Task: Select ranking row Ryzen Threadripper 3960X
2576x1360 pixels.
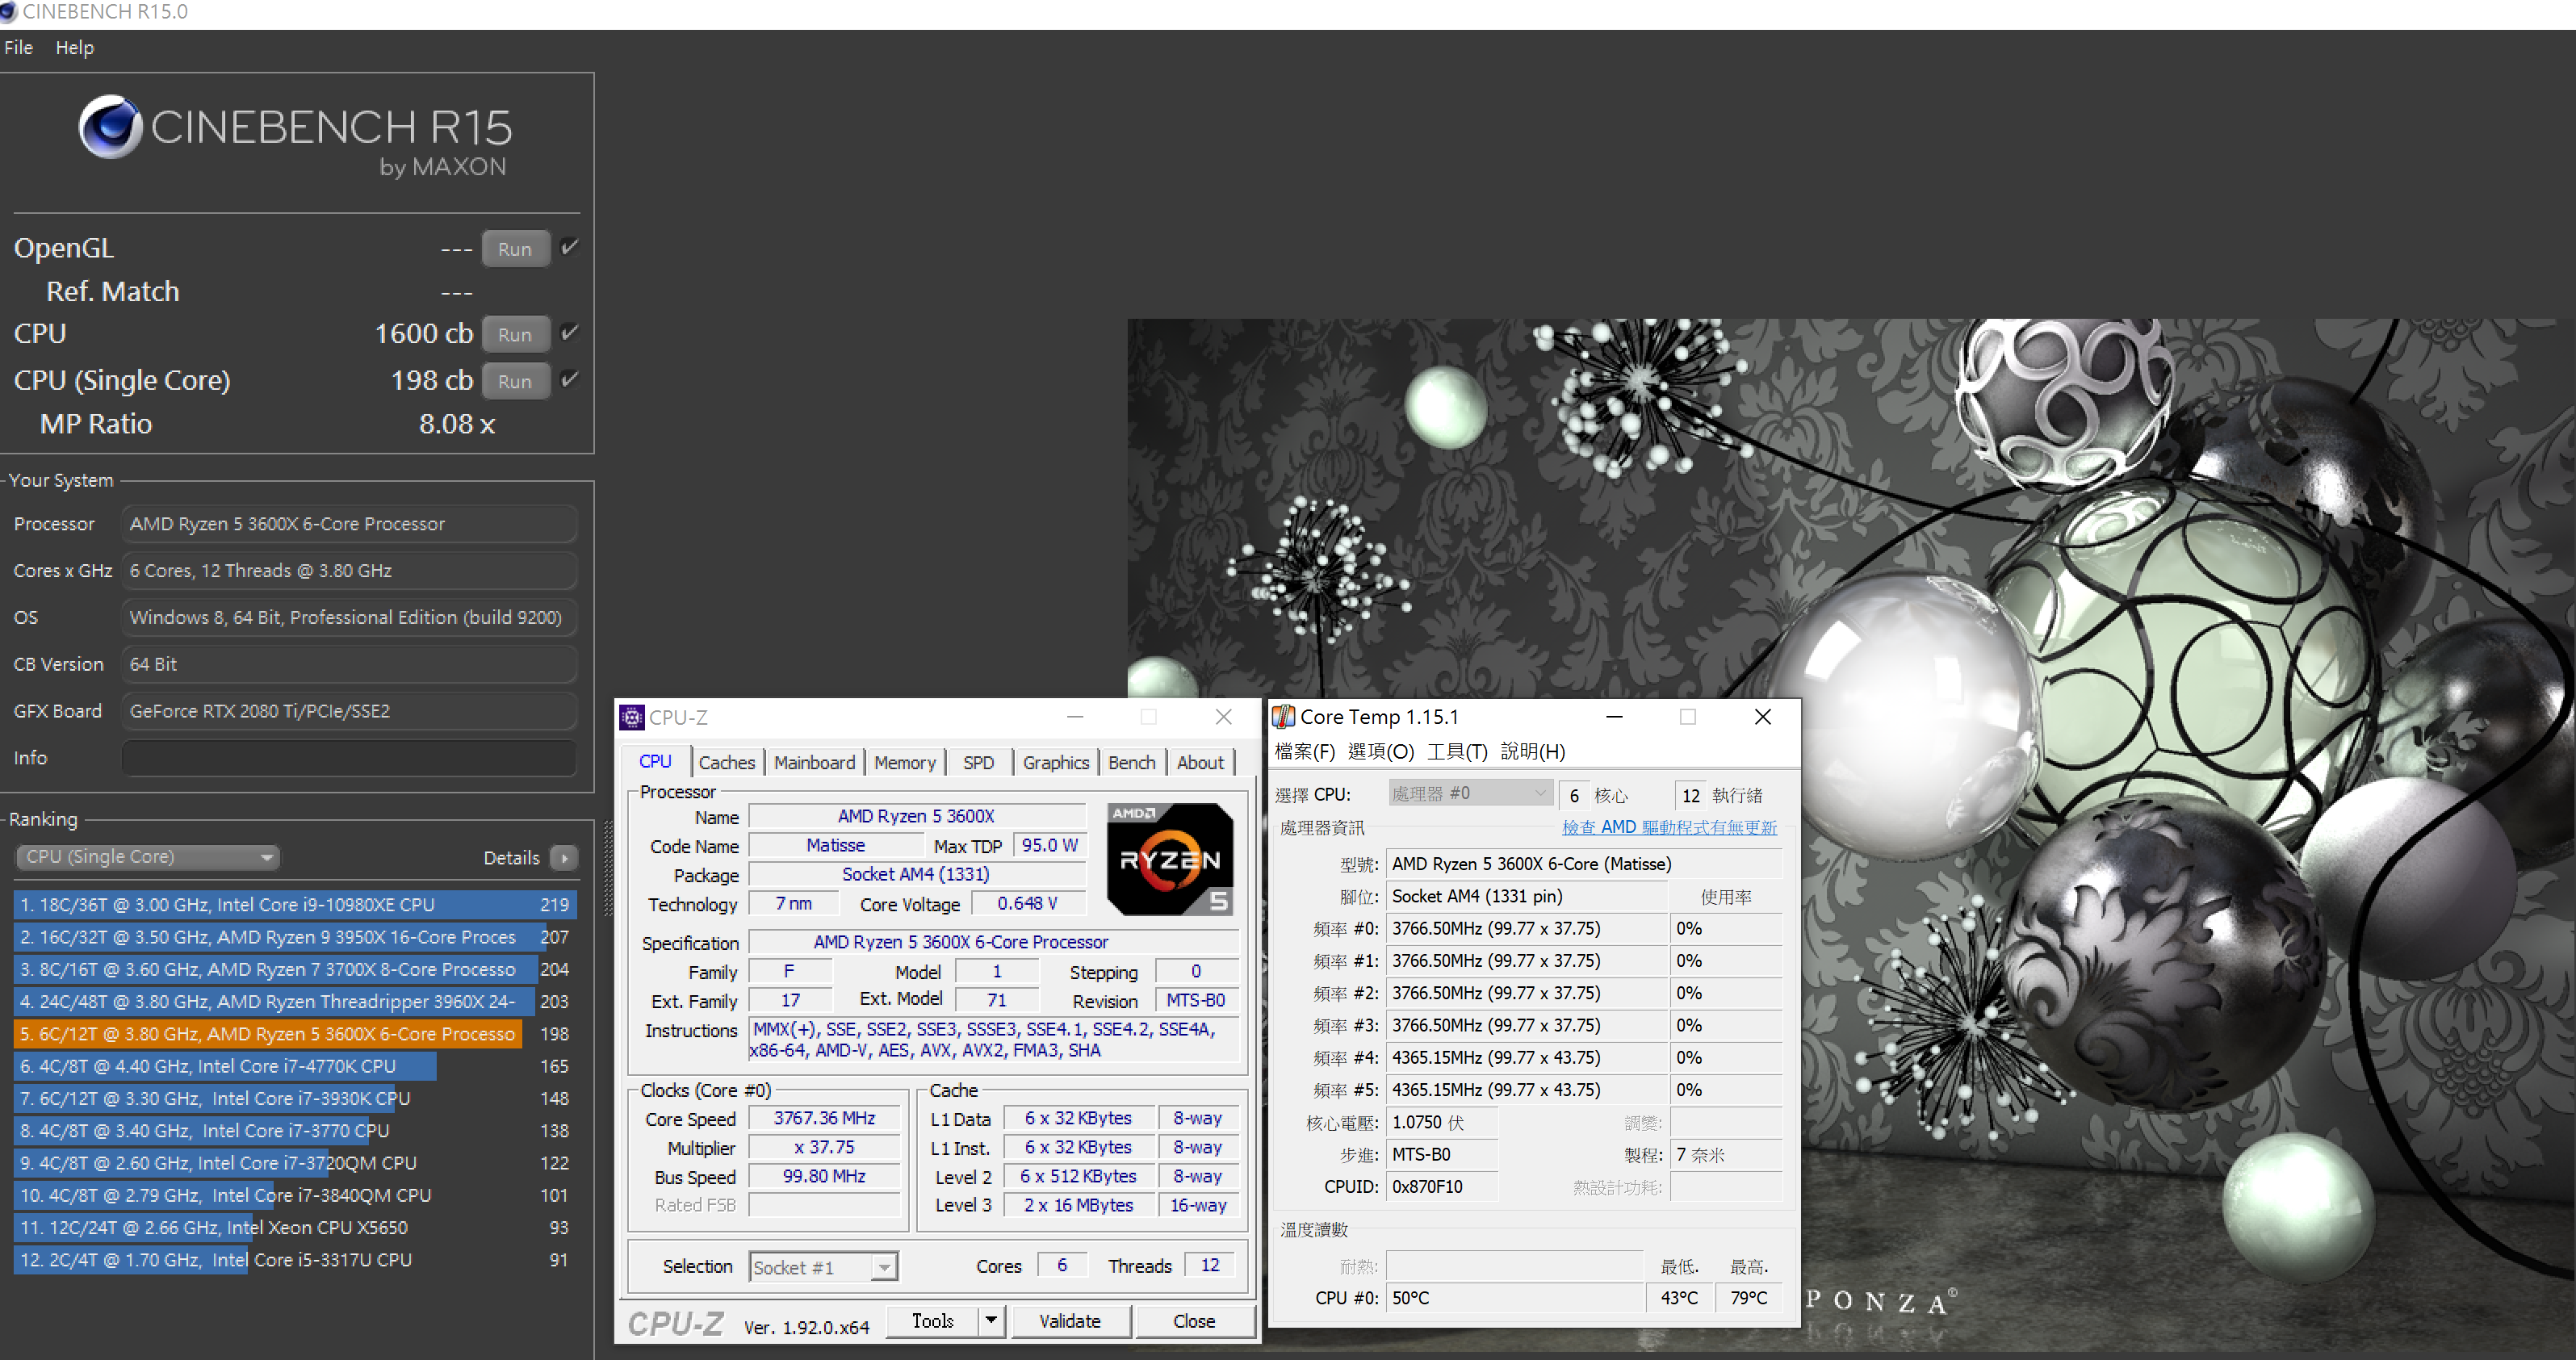Action: click(x=293, y=1001)
